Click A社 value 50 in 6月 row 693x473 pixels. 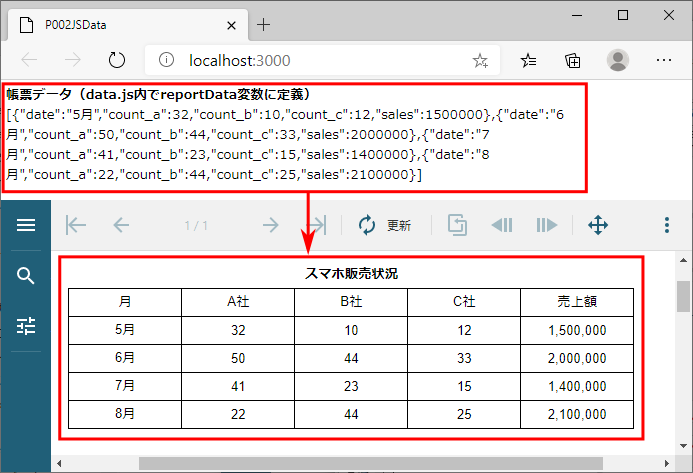click(x=238, y=358)
